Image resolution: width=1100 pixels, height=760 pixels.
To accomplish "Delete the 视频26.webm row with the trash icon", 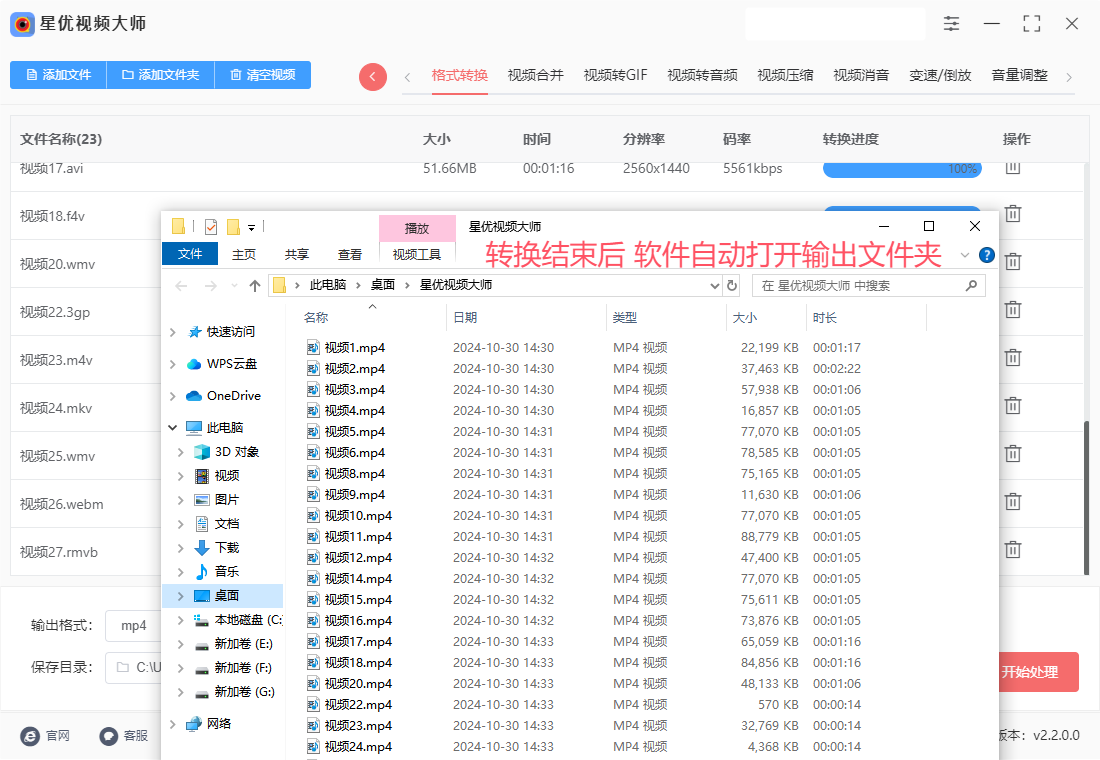I will click(1012, 502).
